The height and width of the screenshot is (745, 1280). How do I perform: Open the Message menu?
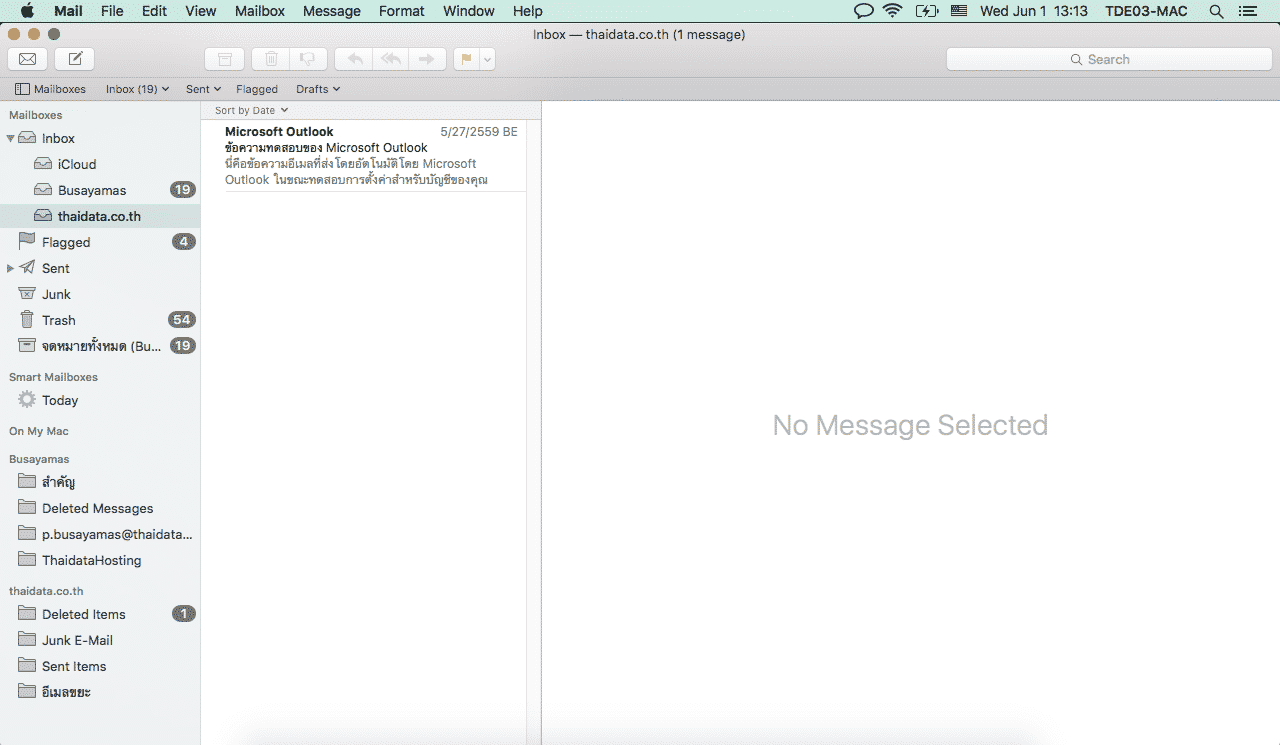click(332, 11)
